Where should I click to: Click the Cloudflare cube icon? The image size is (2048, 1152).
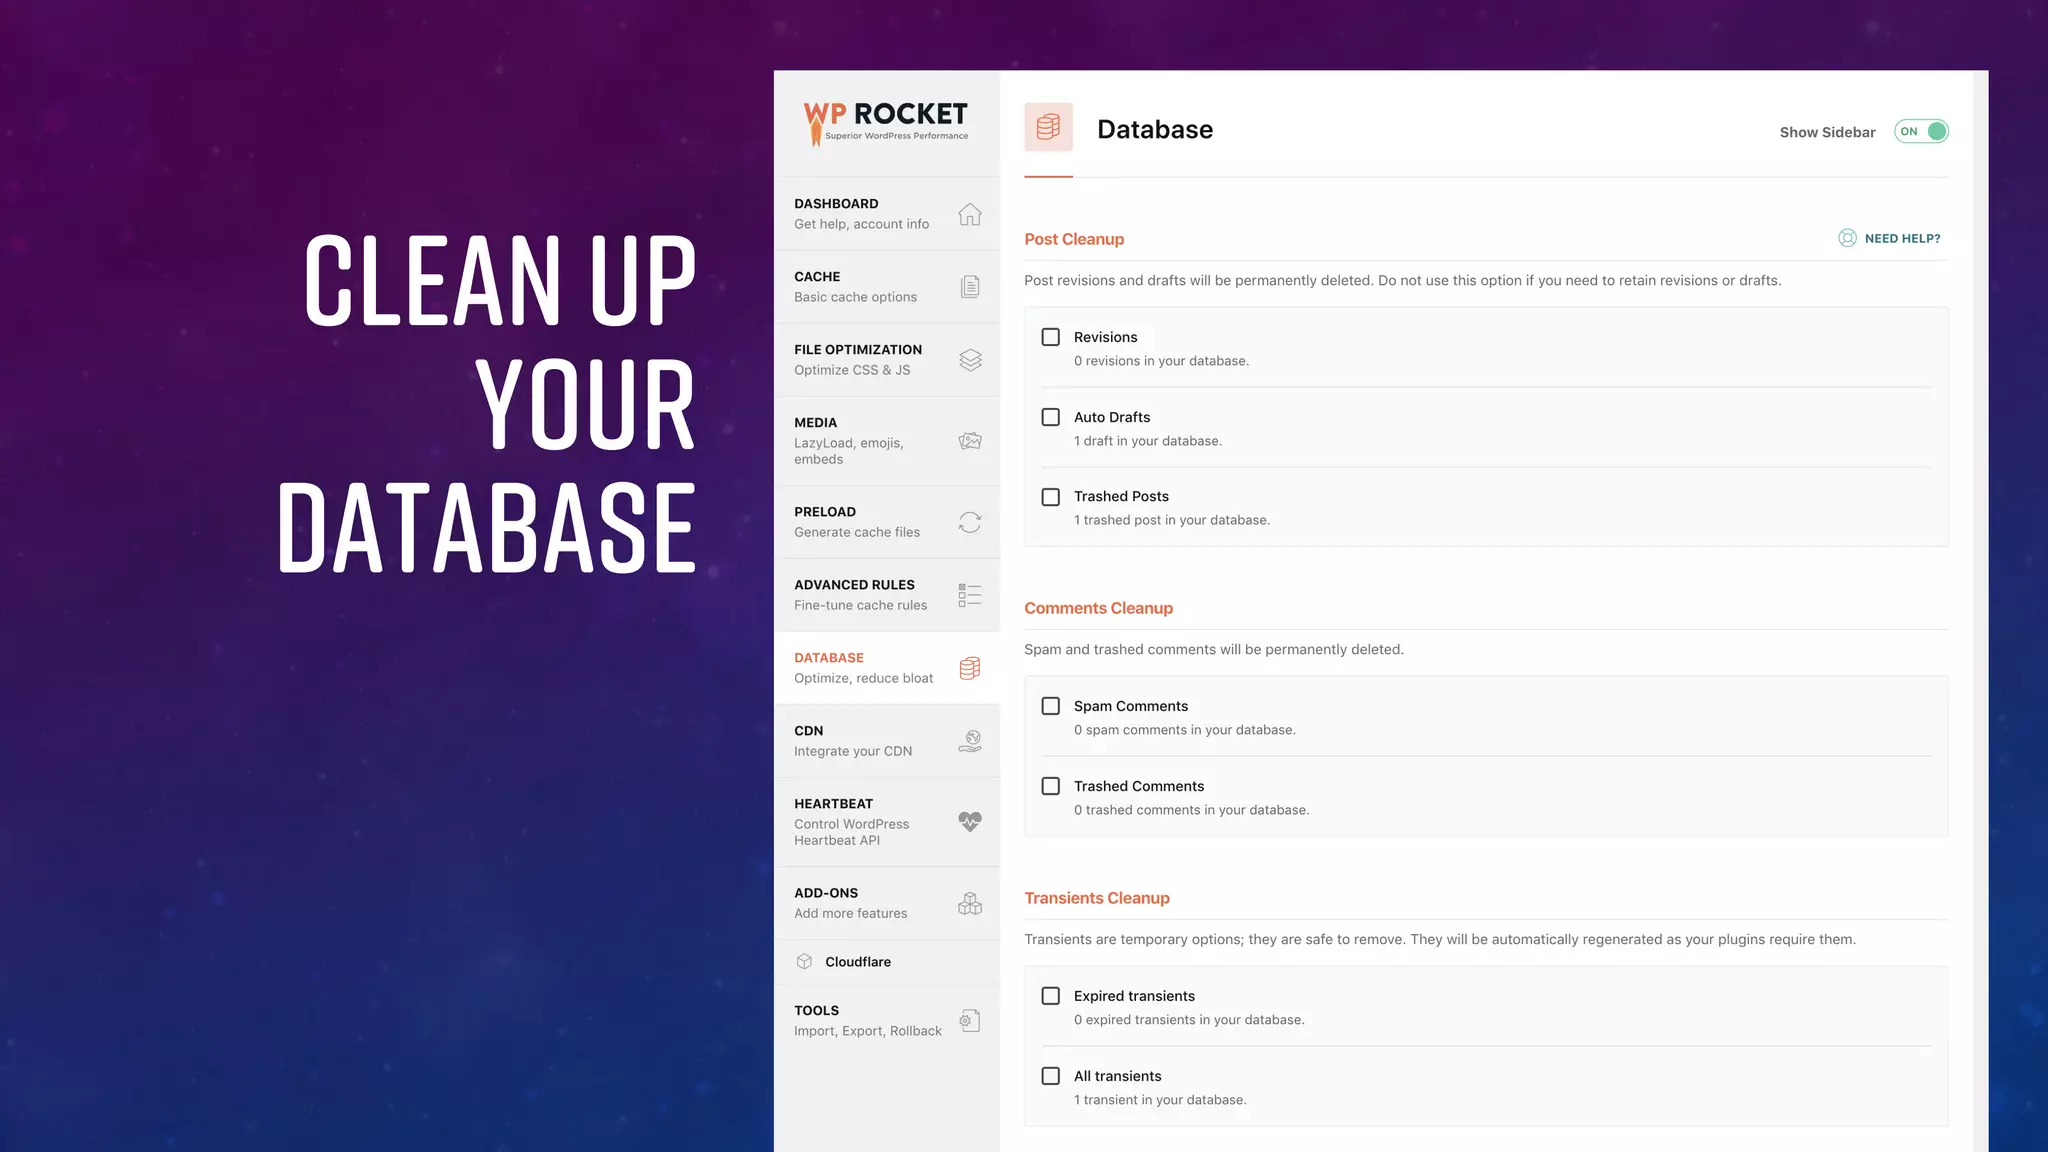pyautogui.click(x=804, y=962)
